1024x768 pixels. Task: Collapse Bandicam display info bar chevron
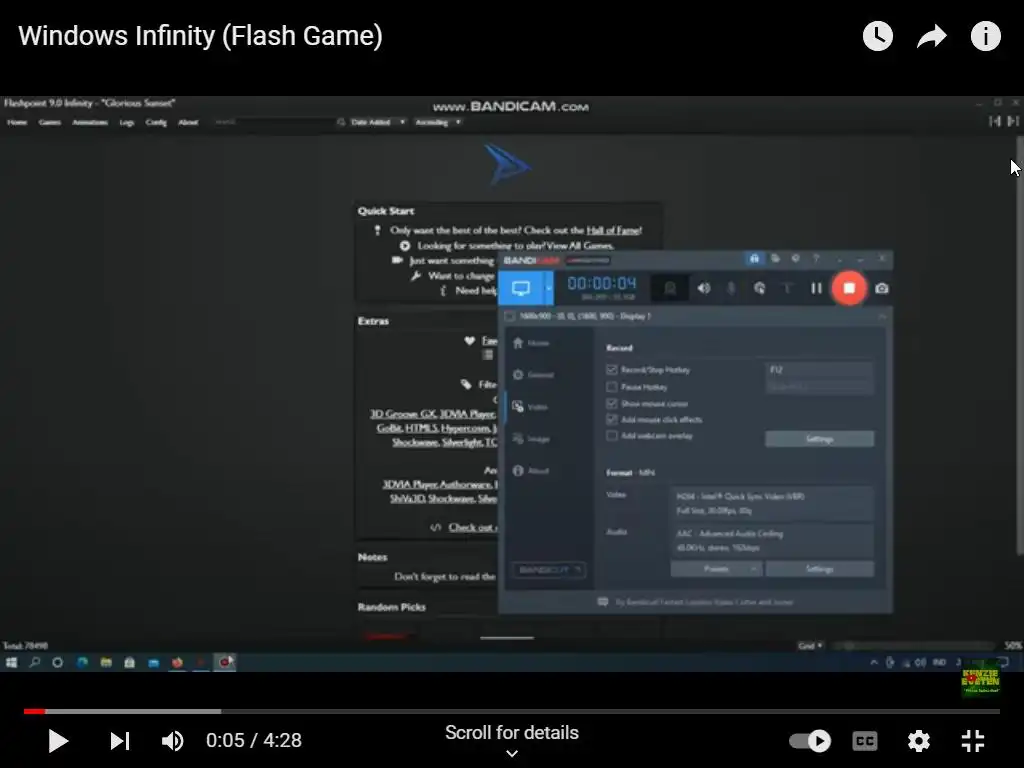[882, 316]
